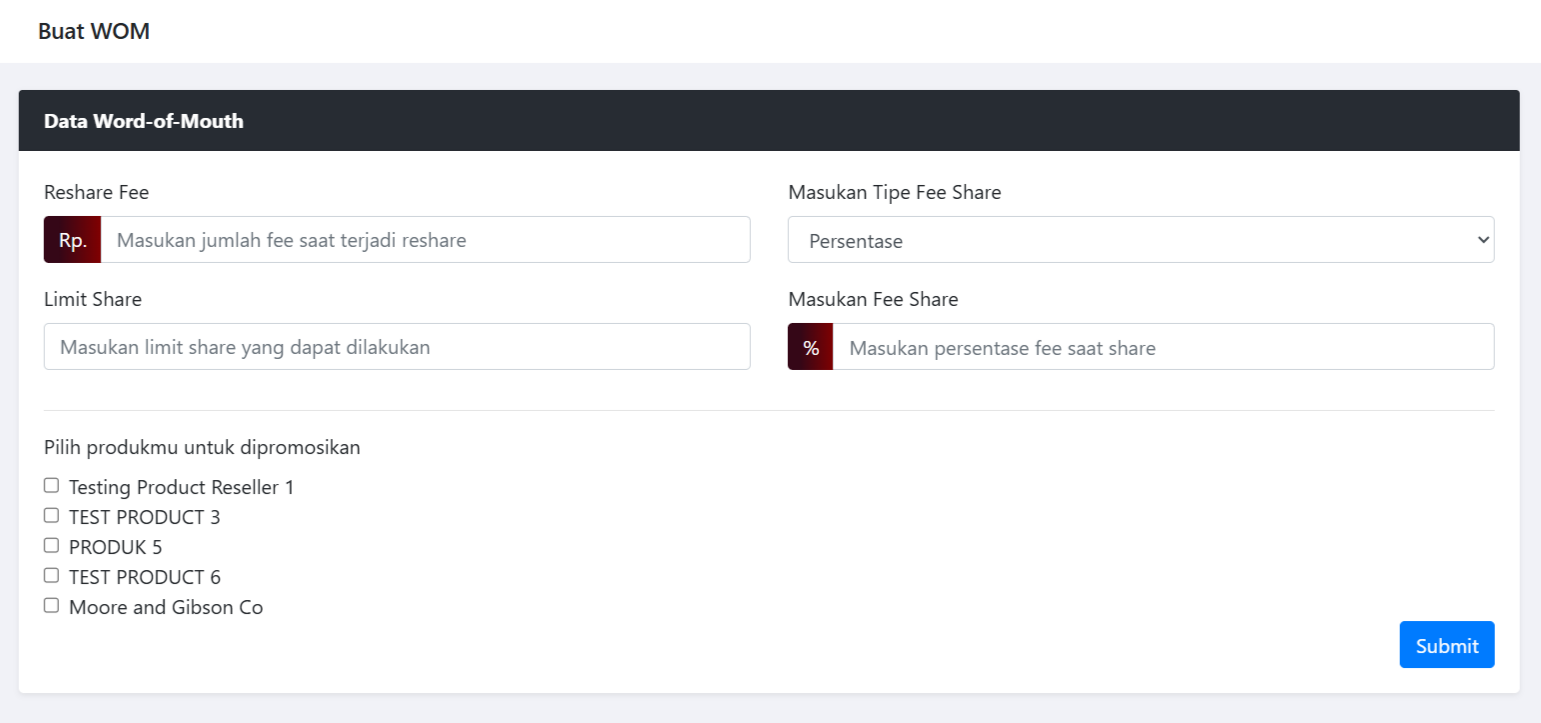Focus the Masukan Fee Share percentage field
1541x723 pixels.
point(1163,347)
